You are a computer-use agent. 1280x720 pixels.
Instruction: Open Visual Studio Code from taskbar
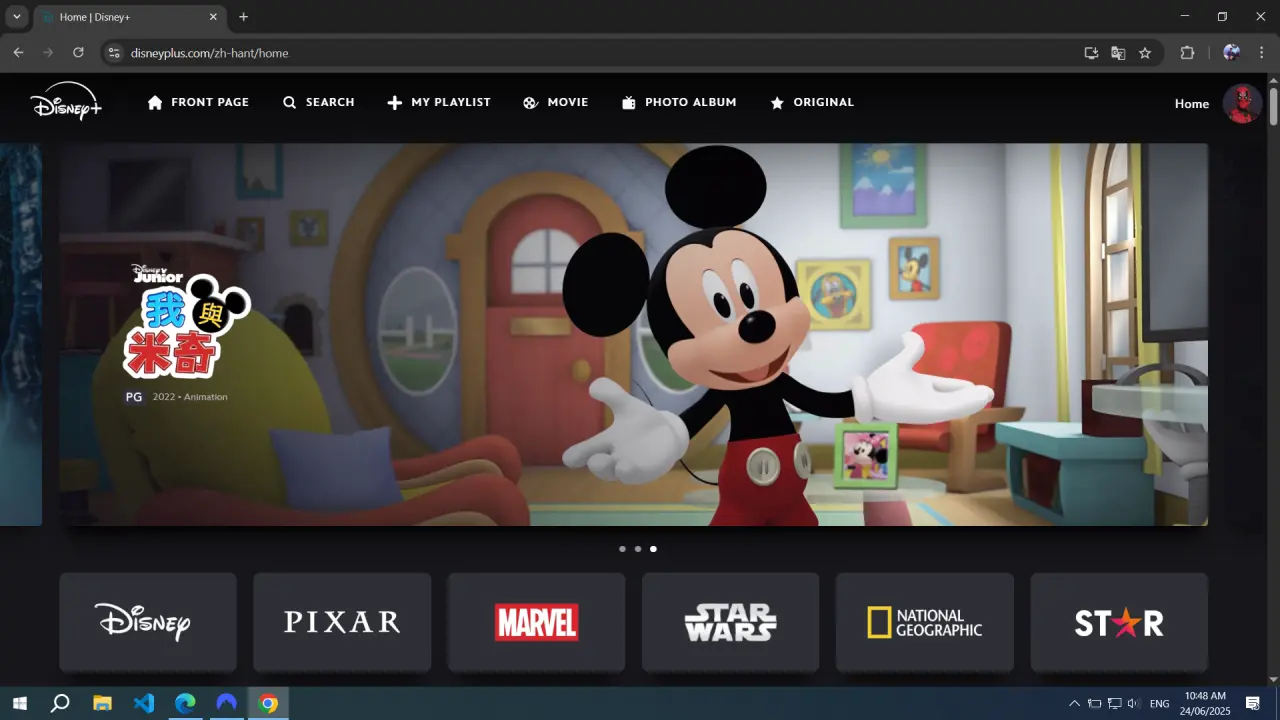click(144, 703)
